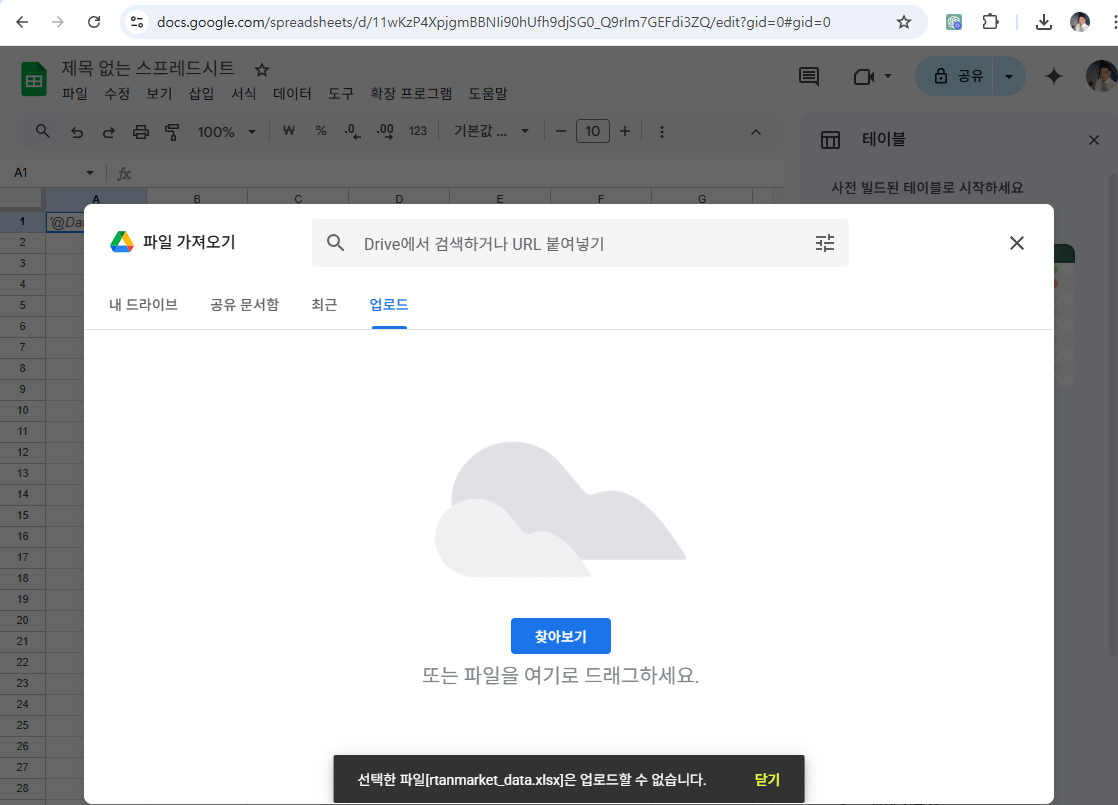This screenshot has width=1118, height=805.
Task: Open the 파일 menu
Action: pyautogui.click(x=74, y=93)
